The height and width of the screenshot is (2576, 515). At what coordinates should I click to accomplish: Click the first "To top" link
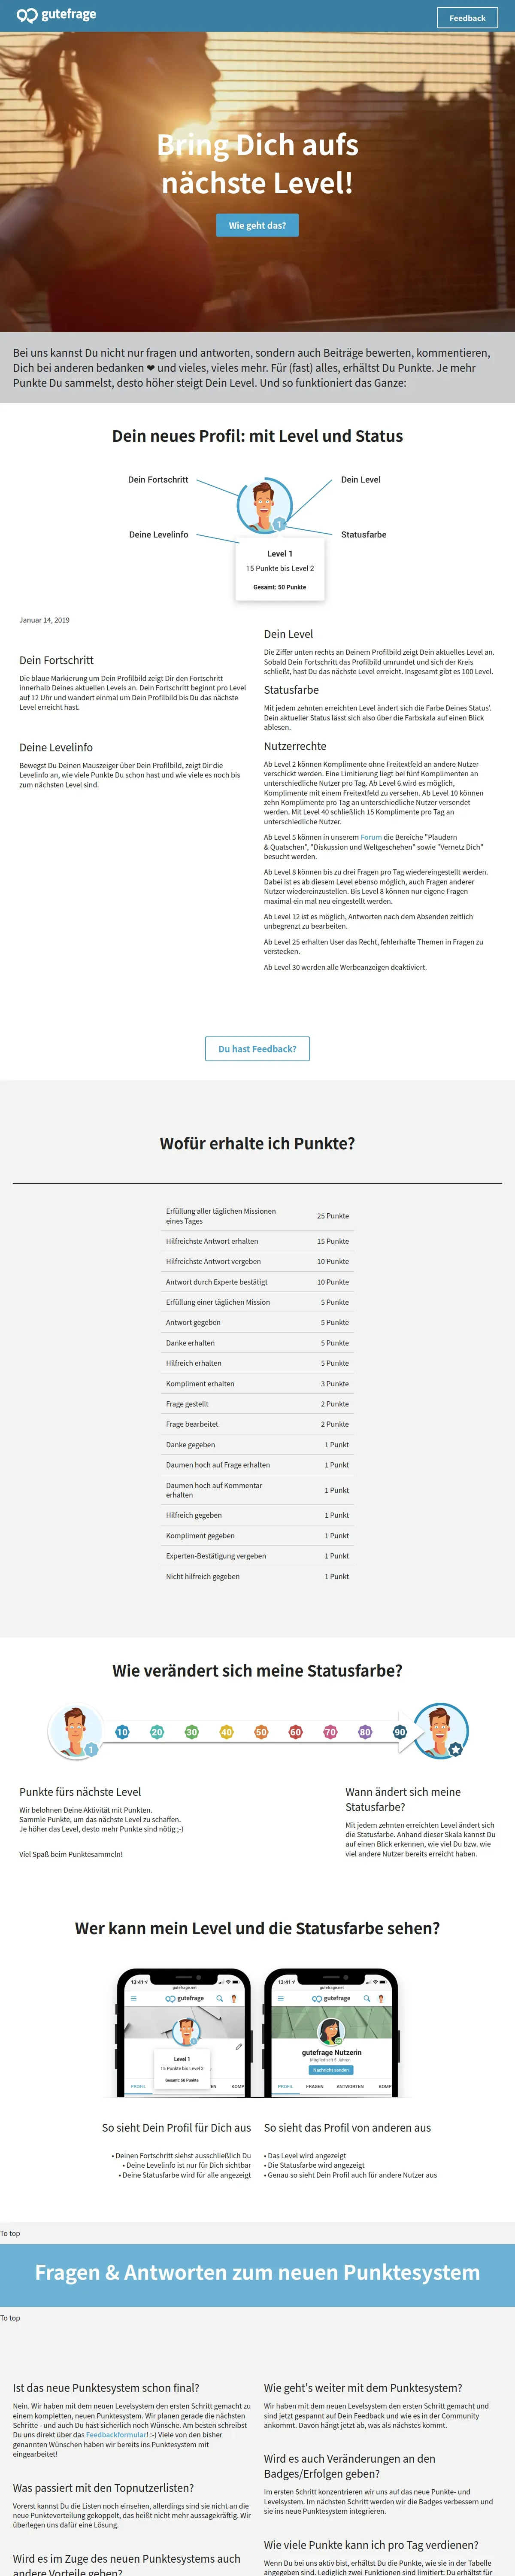point(10,2233)
